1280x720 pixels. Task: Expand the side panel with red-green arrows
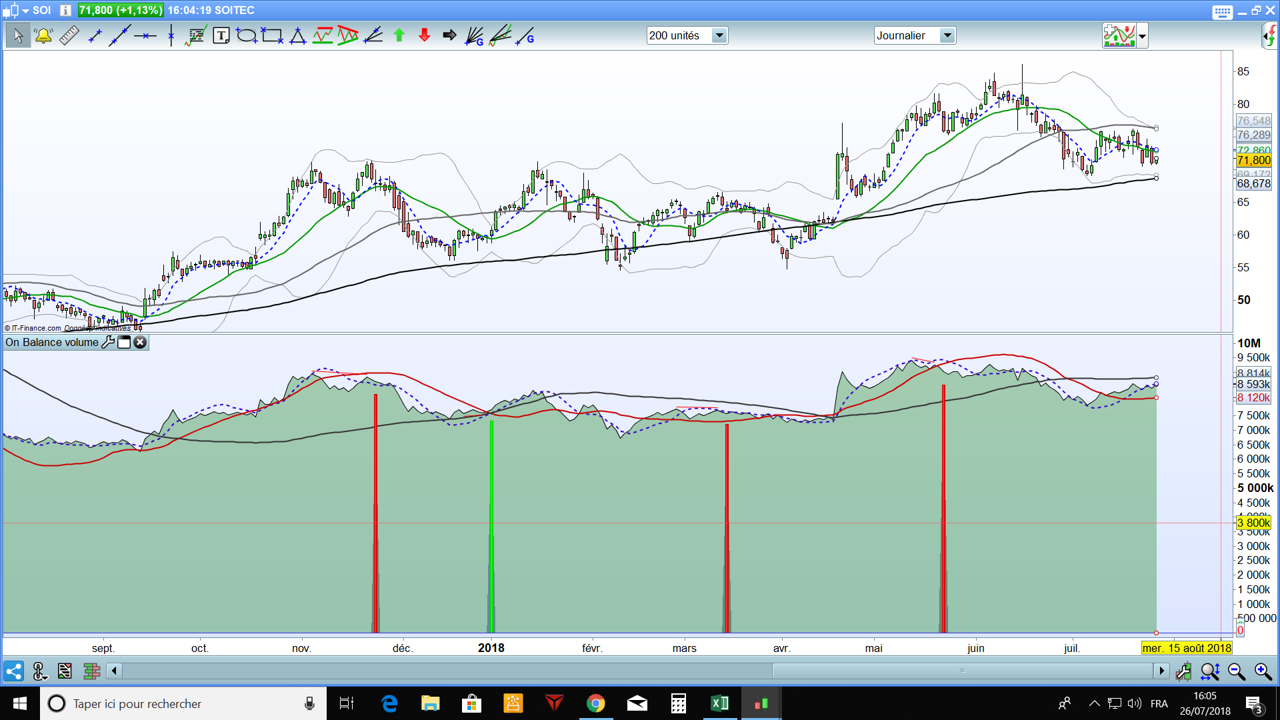point(1270,36)
